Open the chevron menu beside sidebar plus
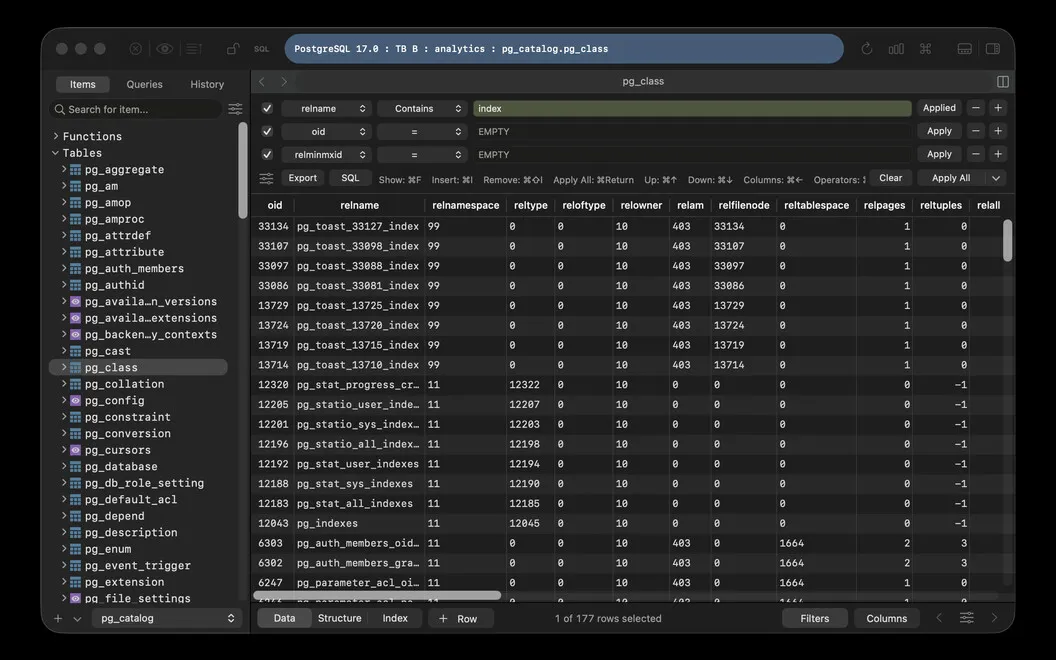 (77, 618)
